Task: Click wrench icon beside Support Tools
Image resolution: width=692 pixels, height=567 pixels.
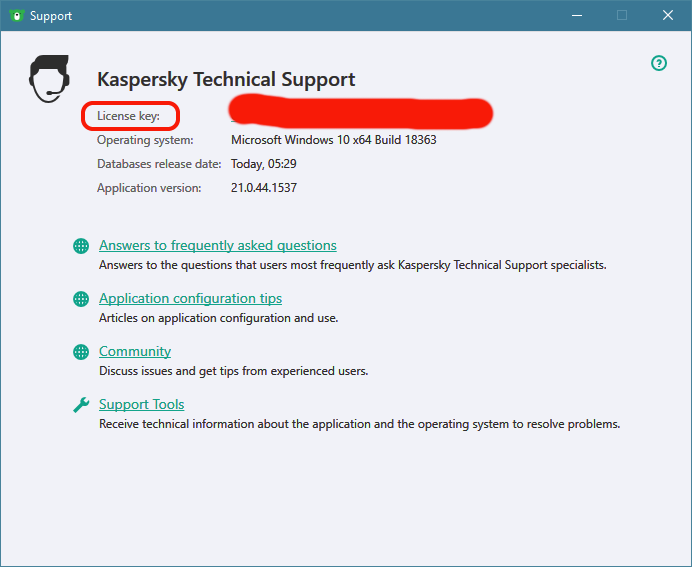Action: pyautogui.click(x=81, y=405)
